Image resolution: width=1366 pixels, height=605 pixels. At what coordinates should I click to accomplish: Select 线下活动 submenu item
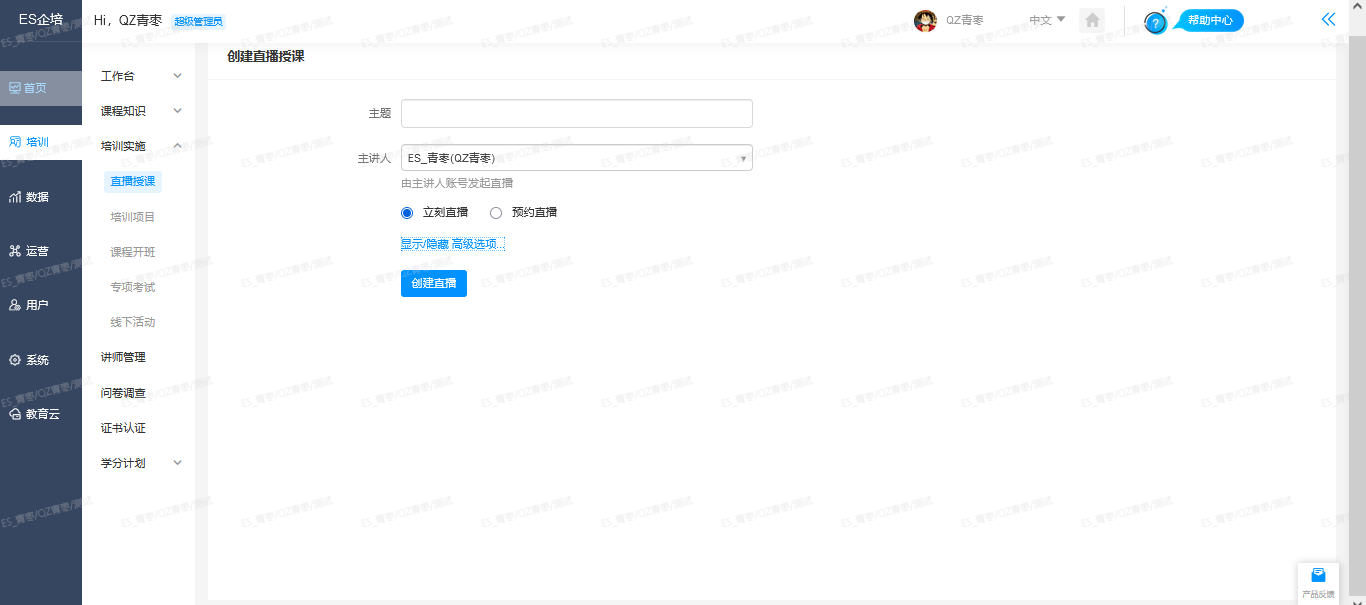pos(133,322)
